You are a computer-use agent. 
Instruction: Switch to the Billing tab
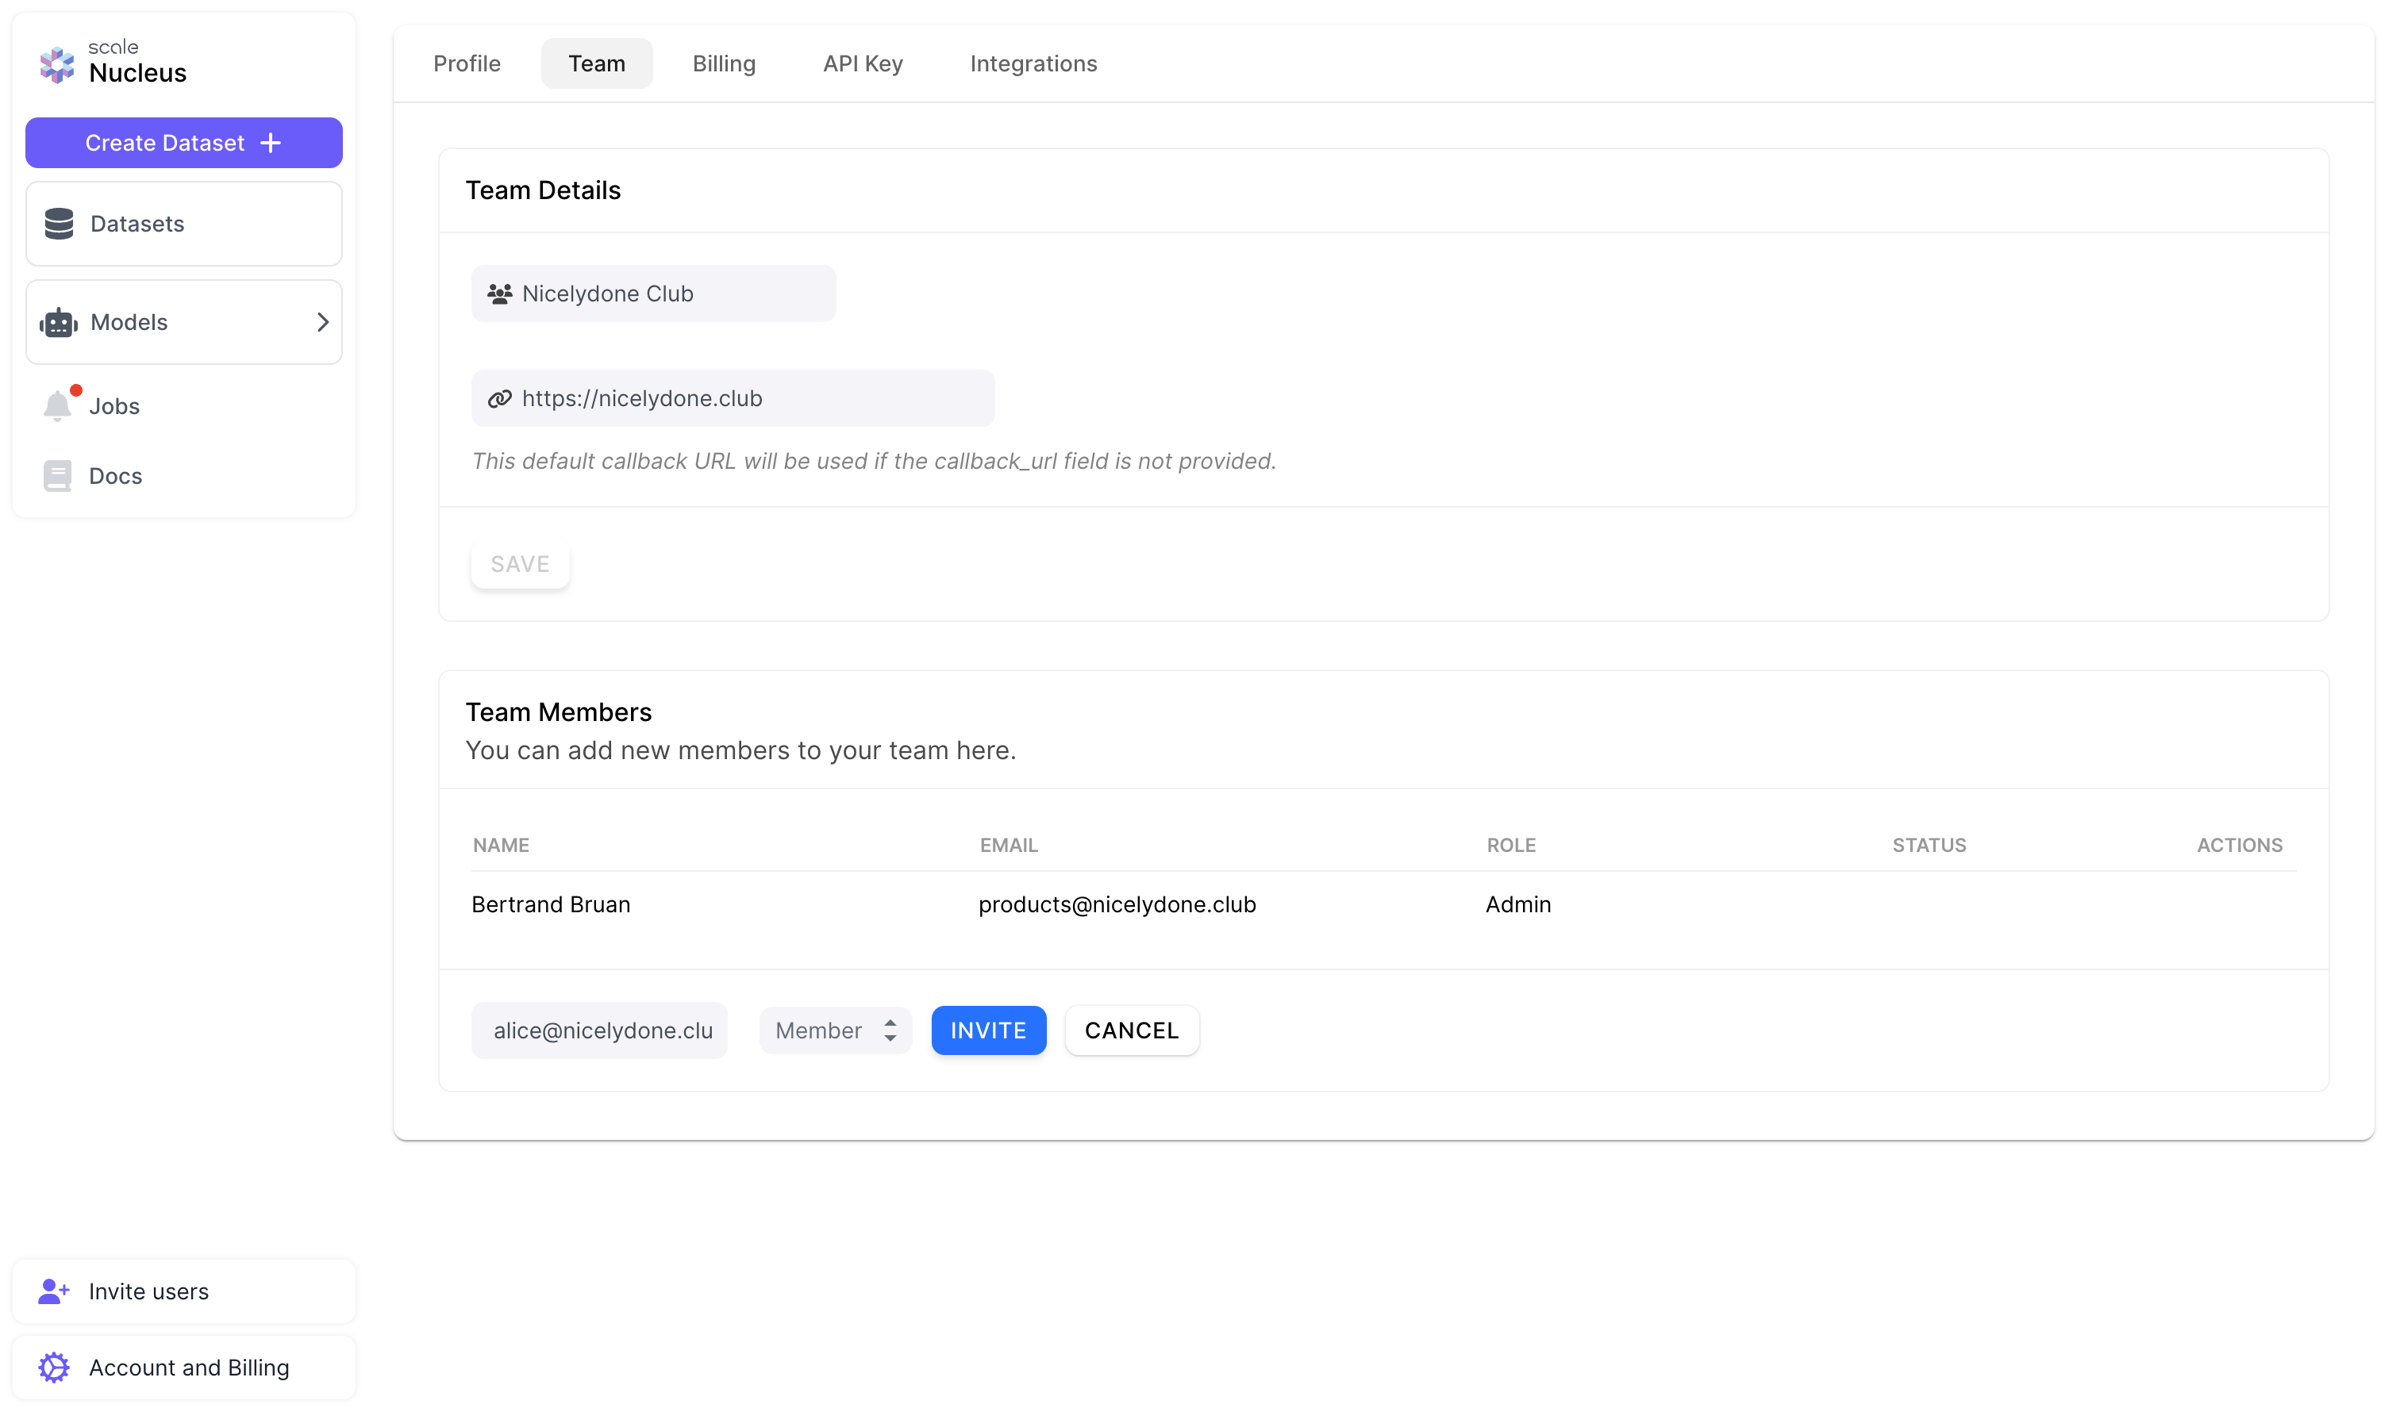pos(724,63)
